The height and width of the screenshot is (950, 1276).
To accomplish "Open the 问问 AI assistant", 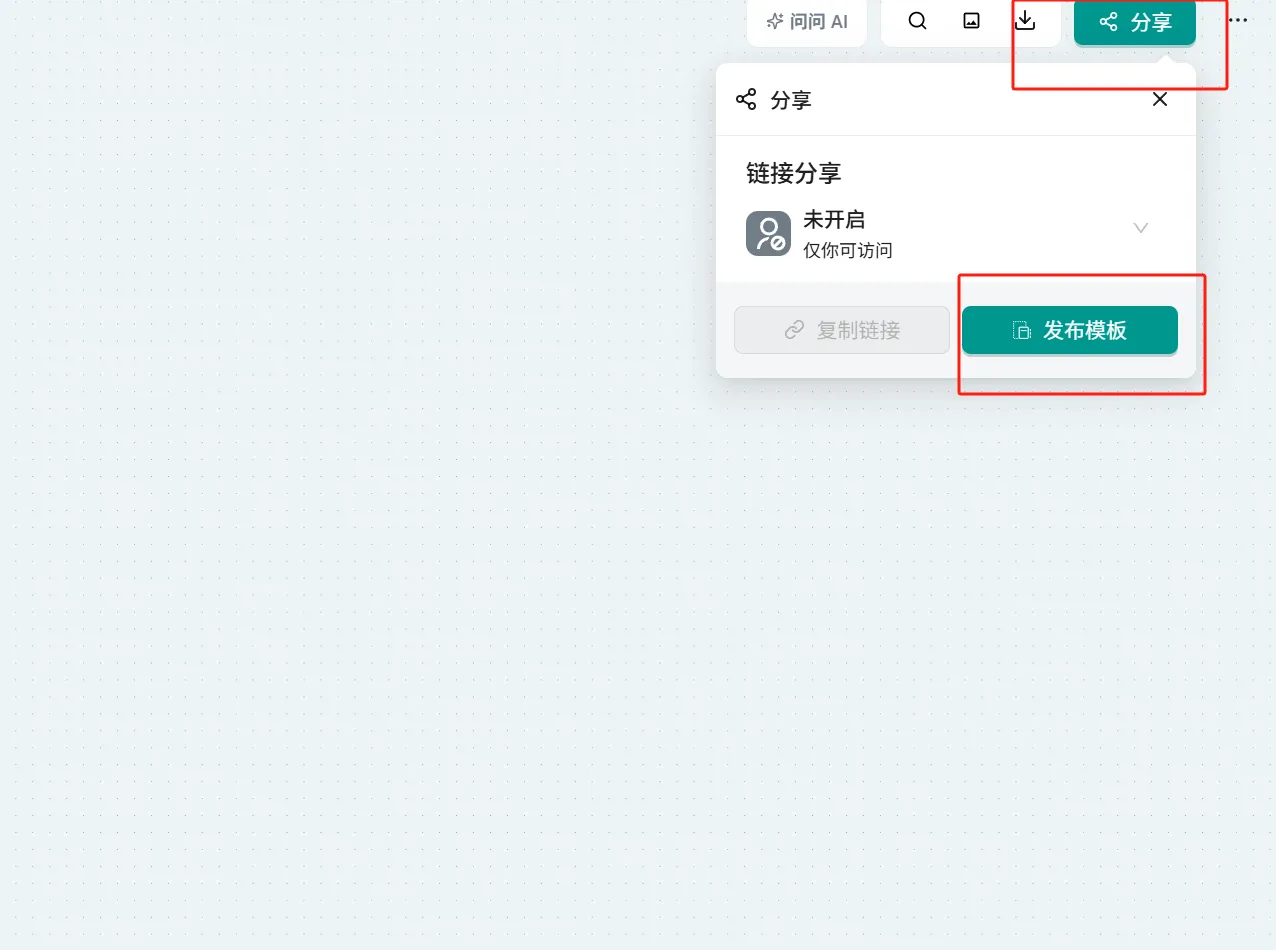I will point(807,22).
